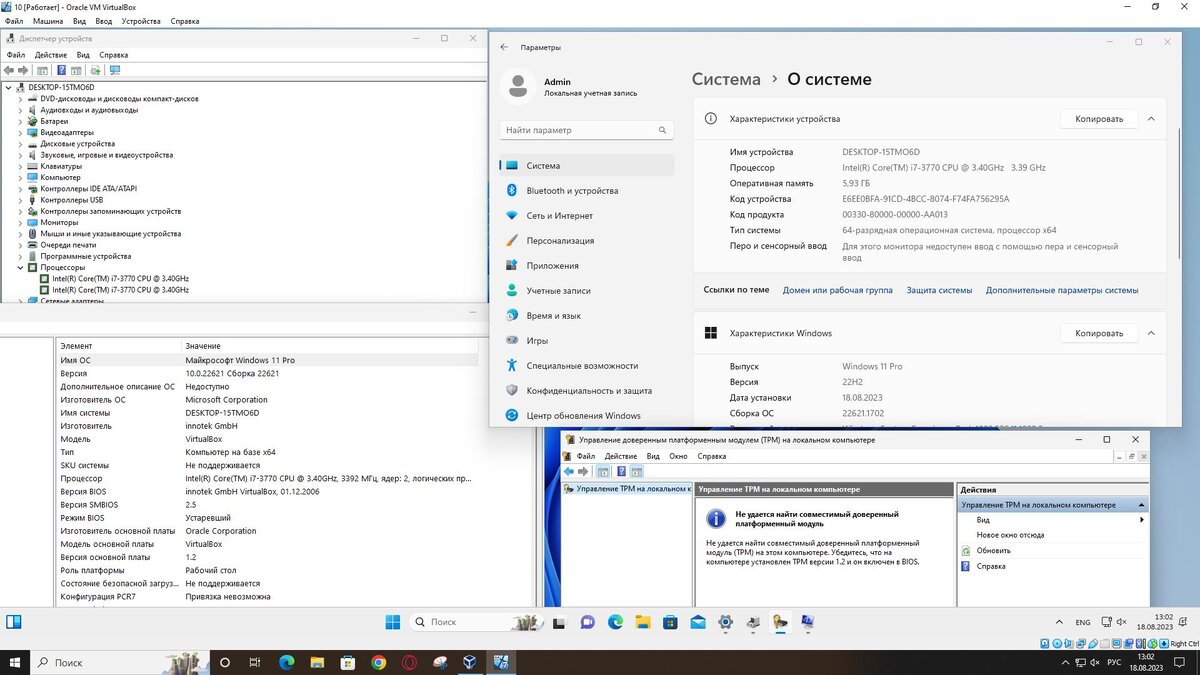This screenshot has width=1200, height=675.
Task: Click Найти параметр search field
Action: point(587,130)
